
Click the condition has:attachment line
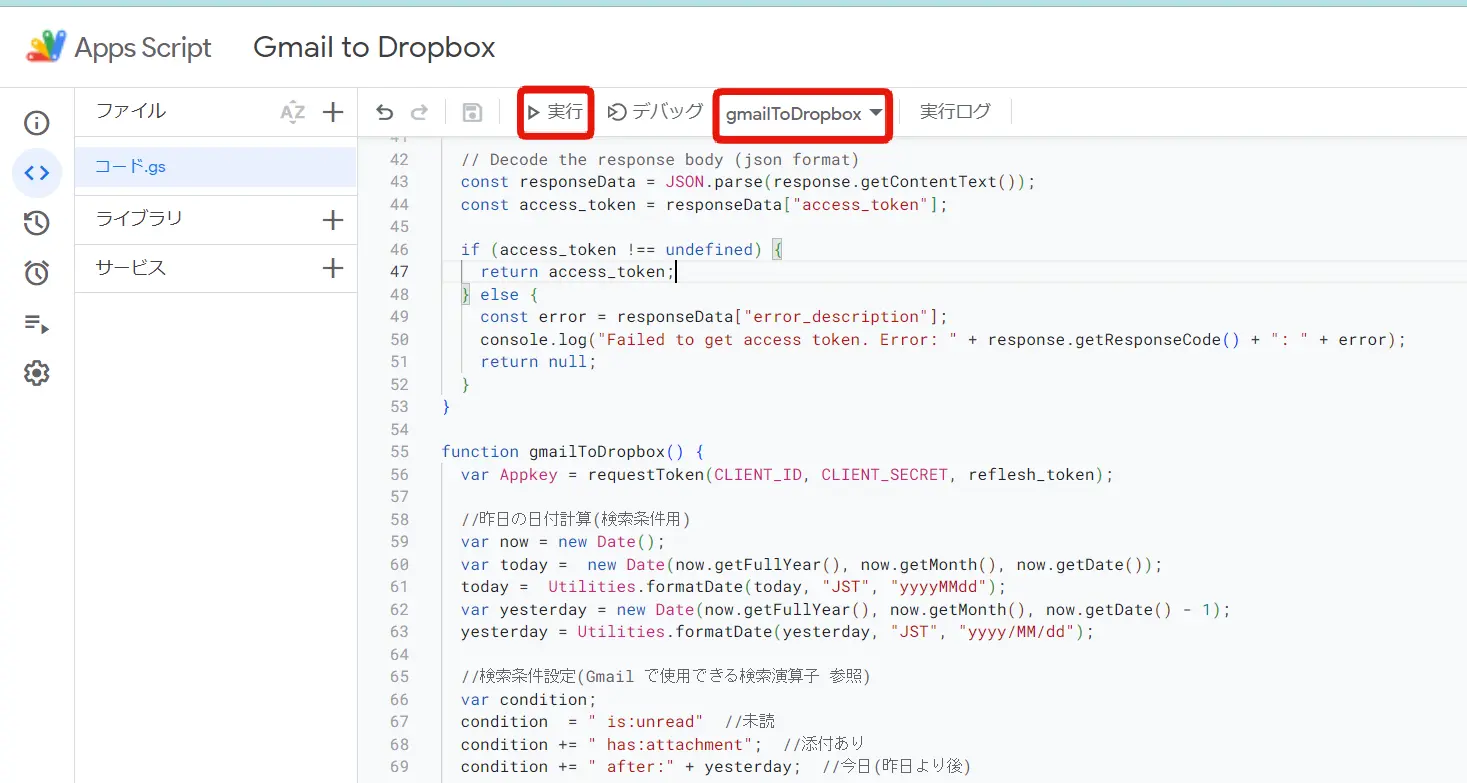[x=662, y=745]
